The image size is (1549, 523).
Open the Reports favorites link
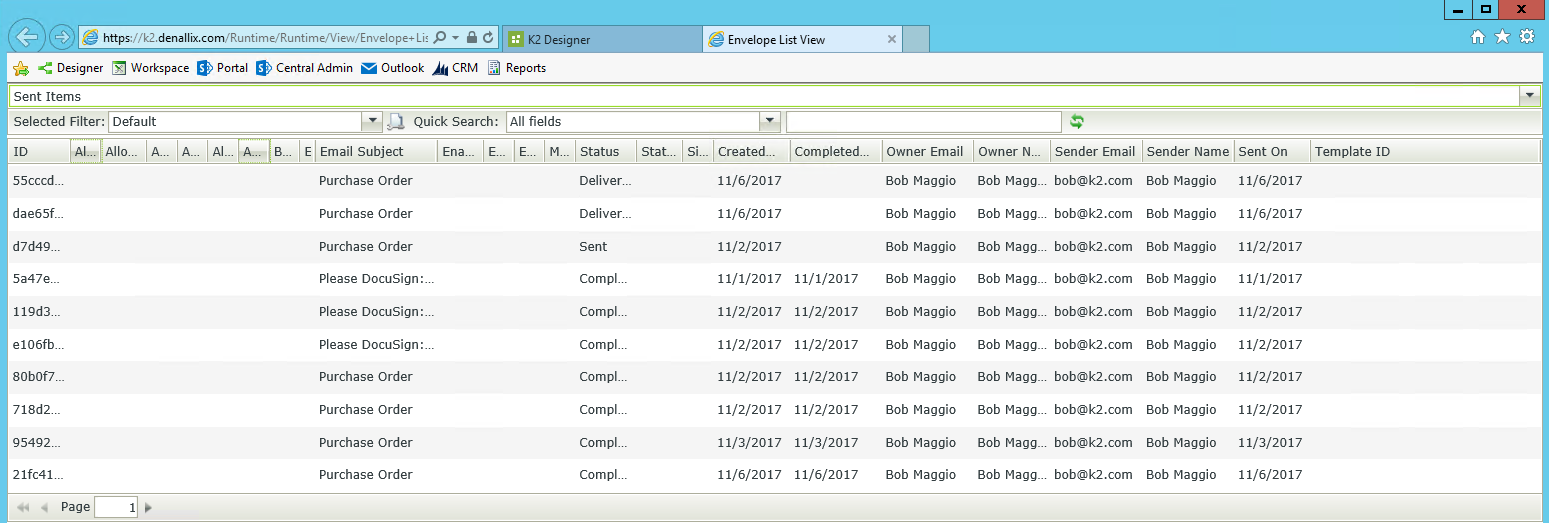[x=516, y=68]
